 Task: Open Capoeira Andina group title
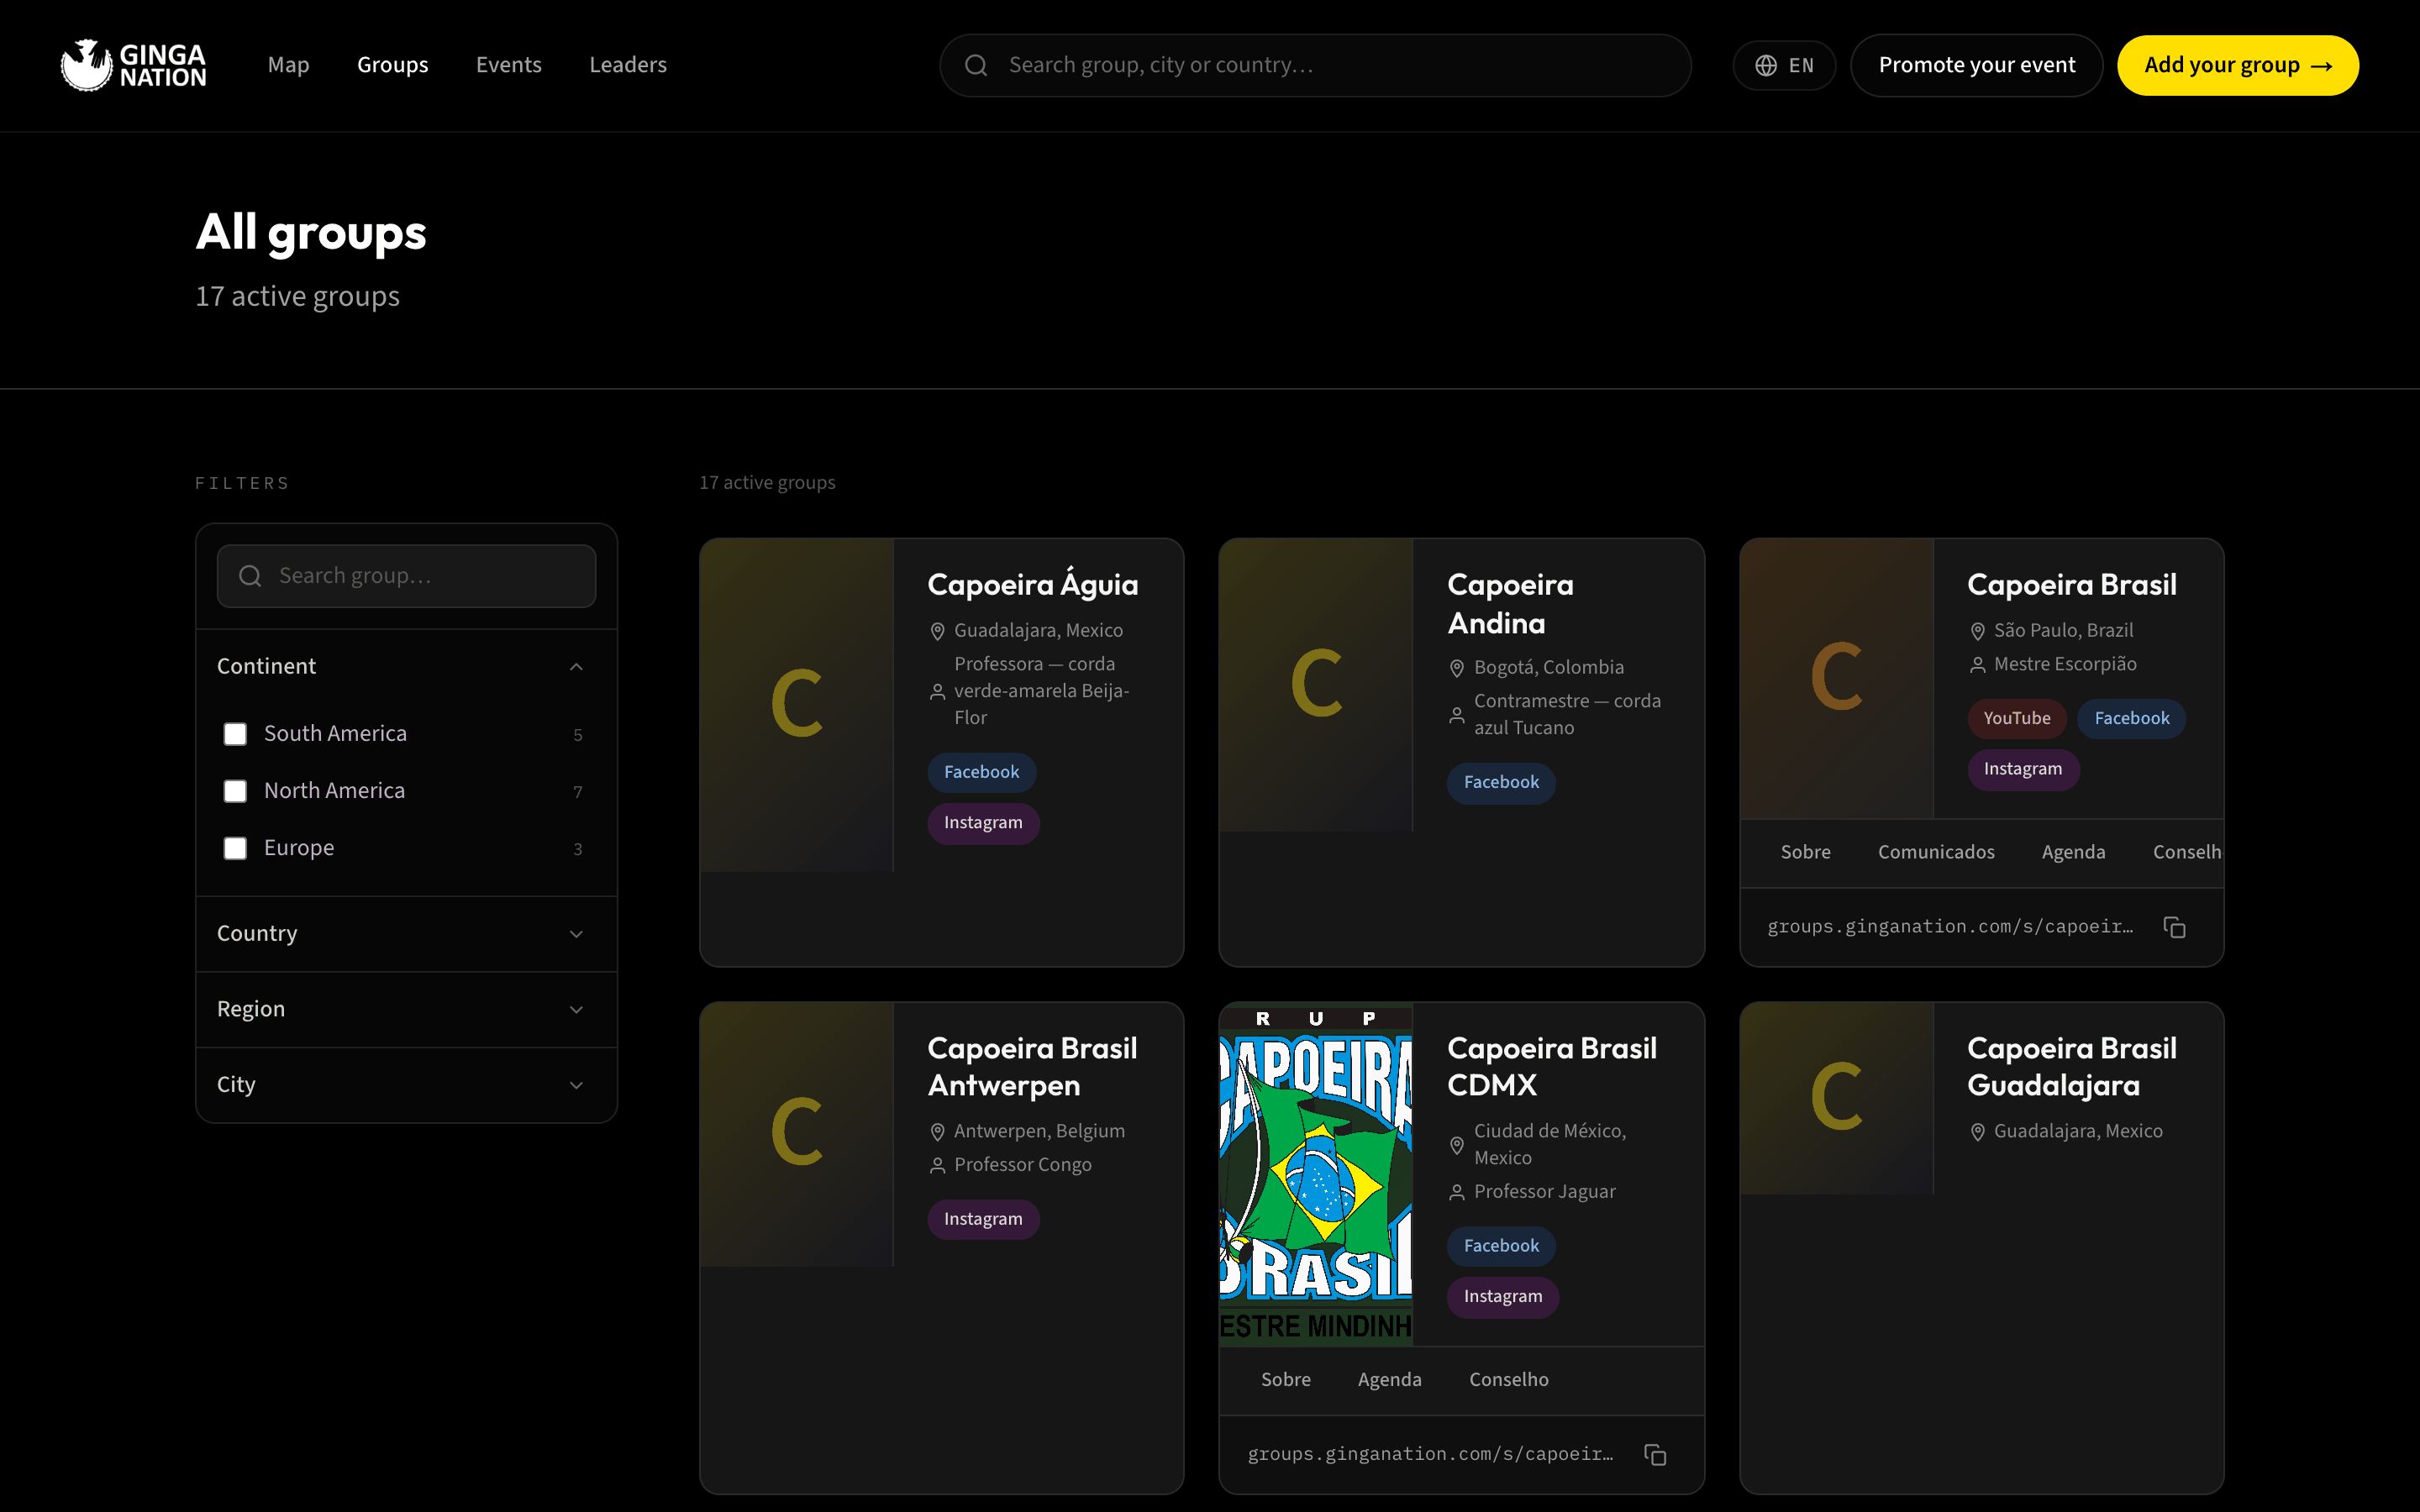click(1510, 604)
